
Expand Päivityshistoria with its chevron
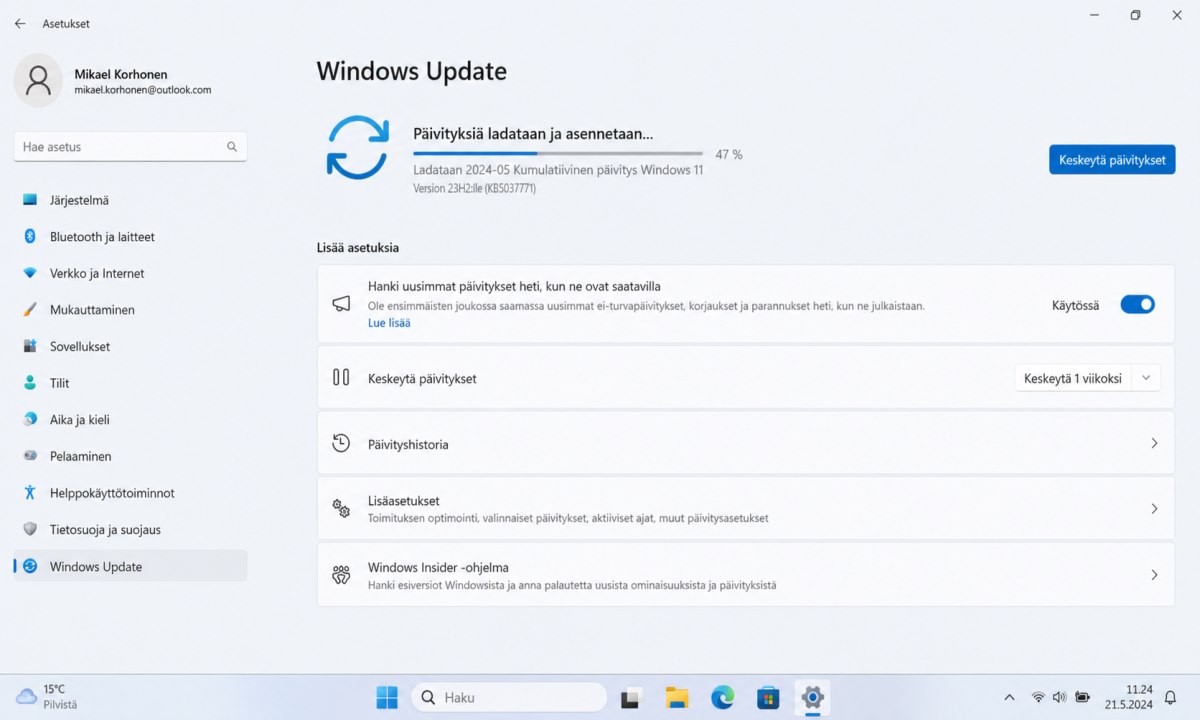[x=1154, y=443]
